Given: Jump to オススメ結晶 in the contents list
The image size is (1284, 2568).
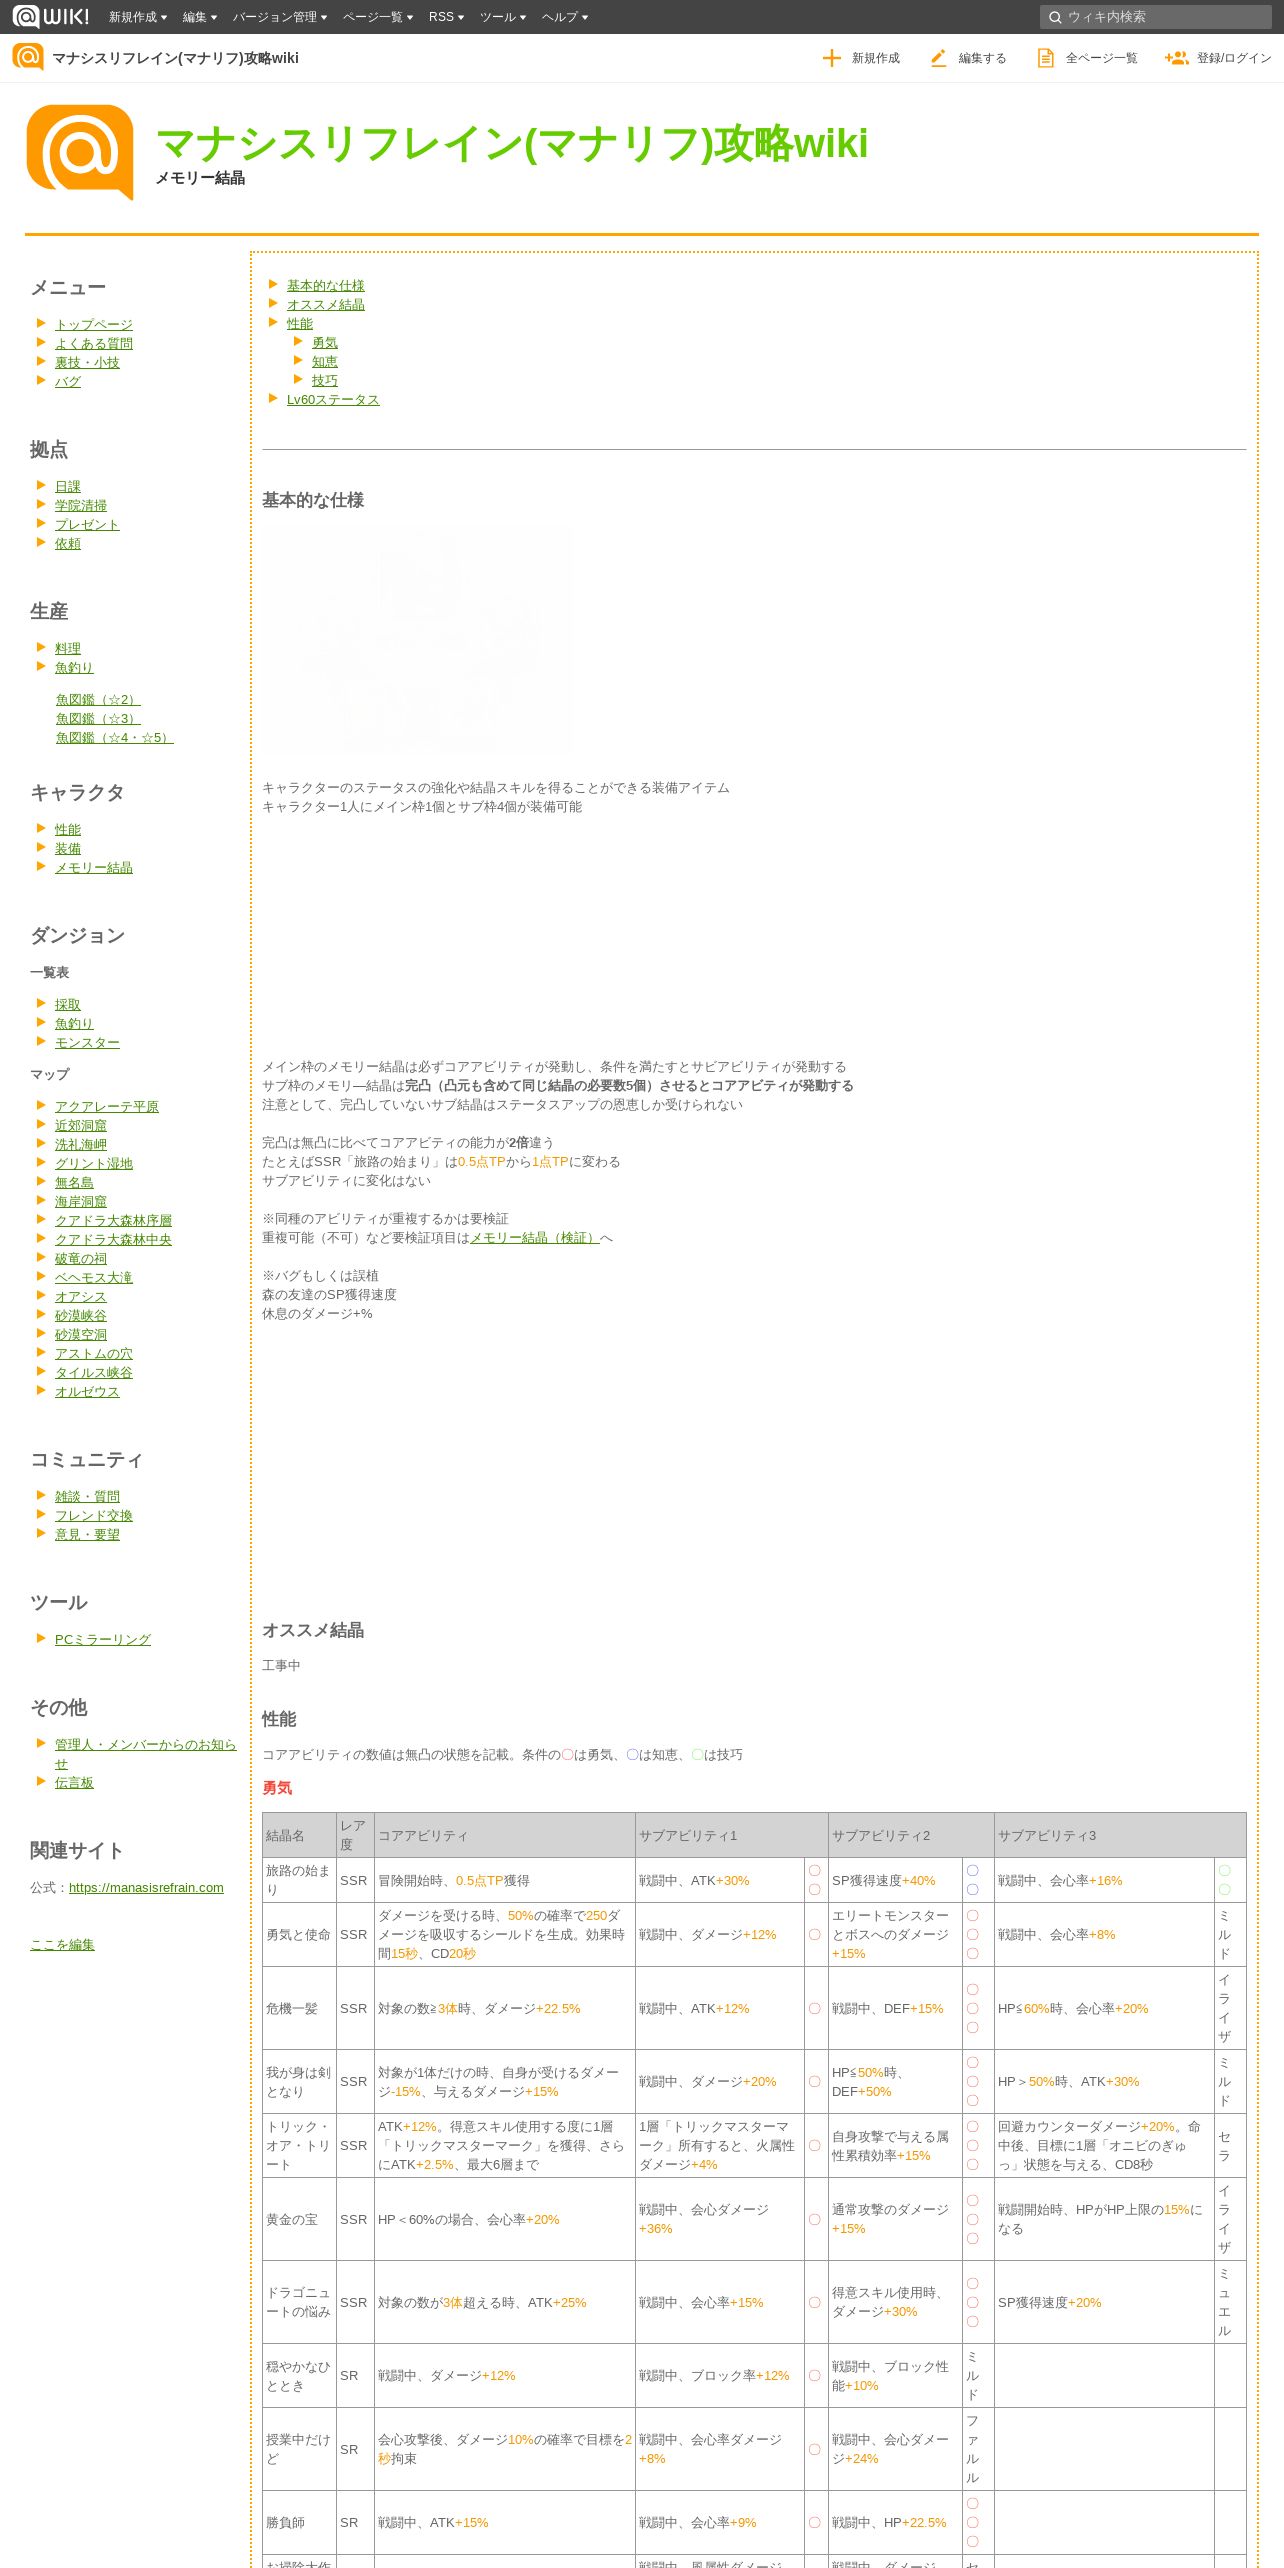Looking at the screenshot, I should 326,305.
